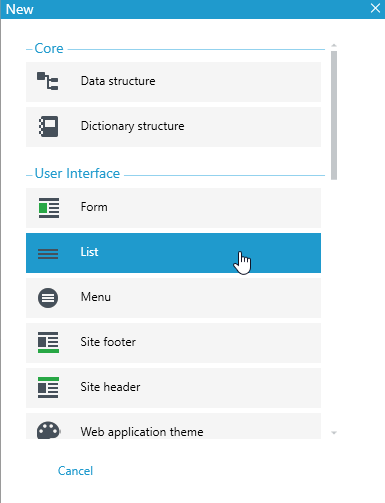Screen dimensions: 385x503
Task: Click the Site footer icon
Action: [x=48, y=342]
